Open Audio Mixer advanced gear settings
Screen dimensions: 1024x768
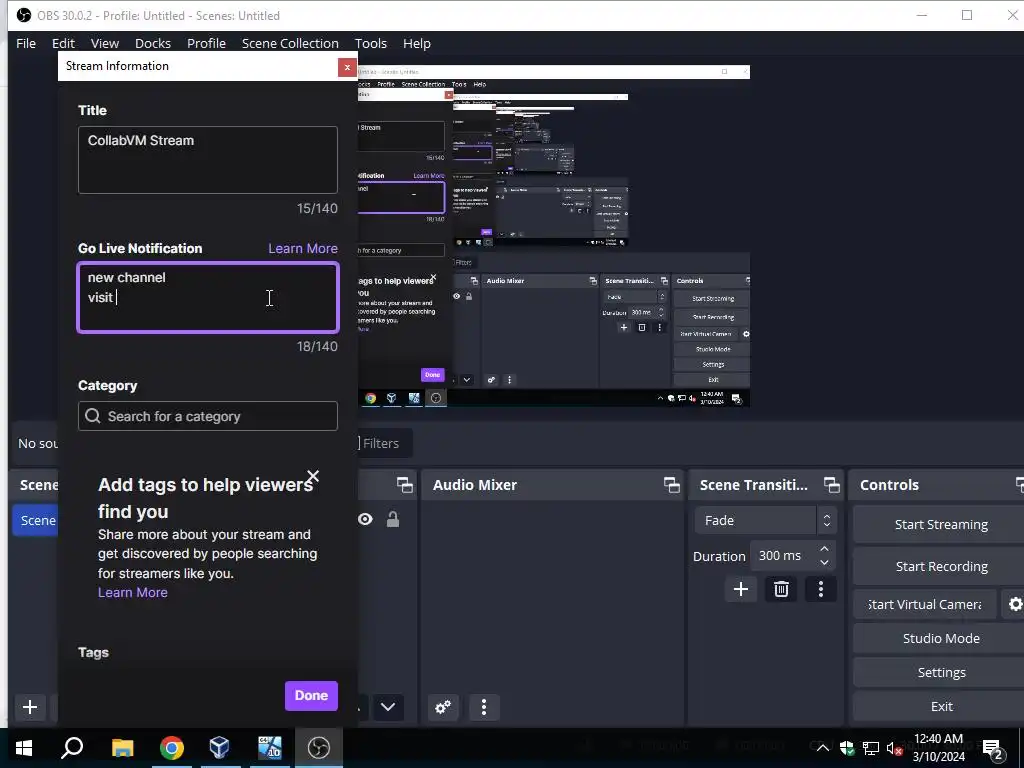click(x=443, y=707)
